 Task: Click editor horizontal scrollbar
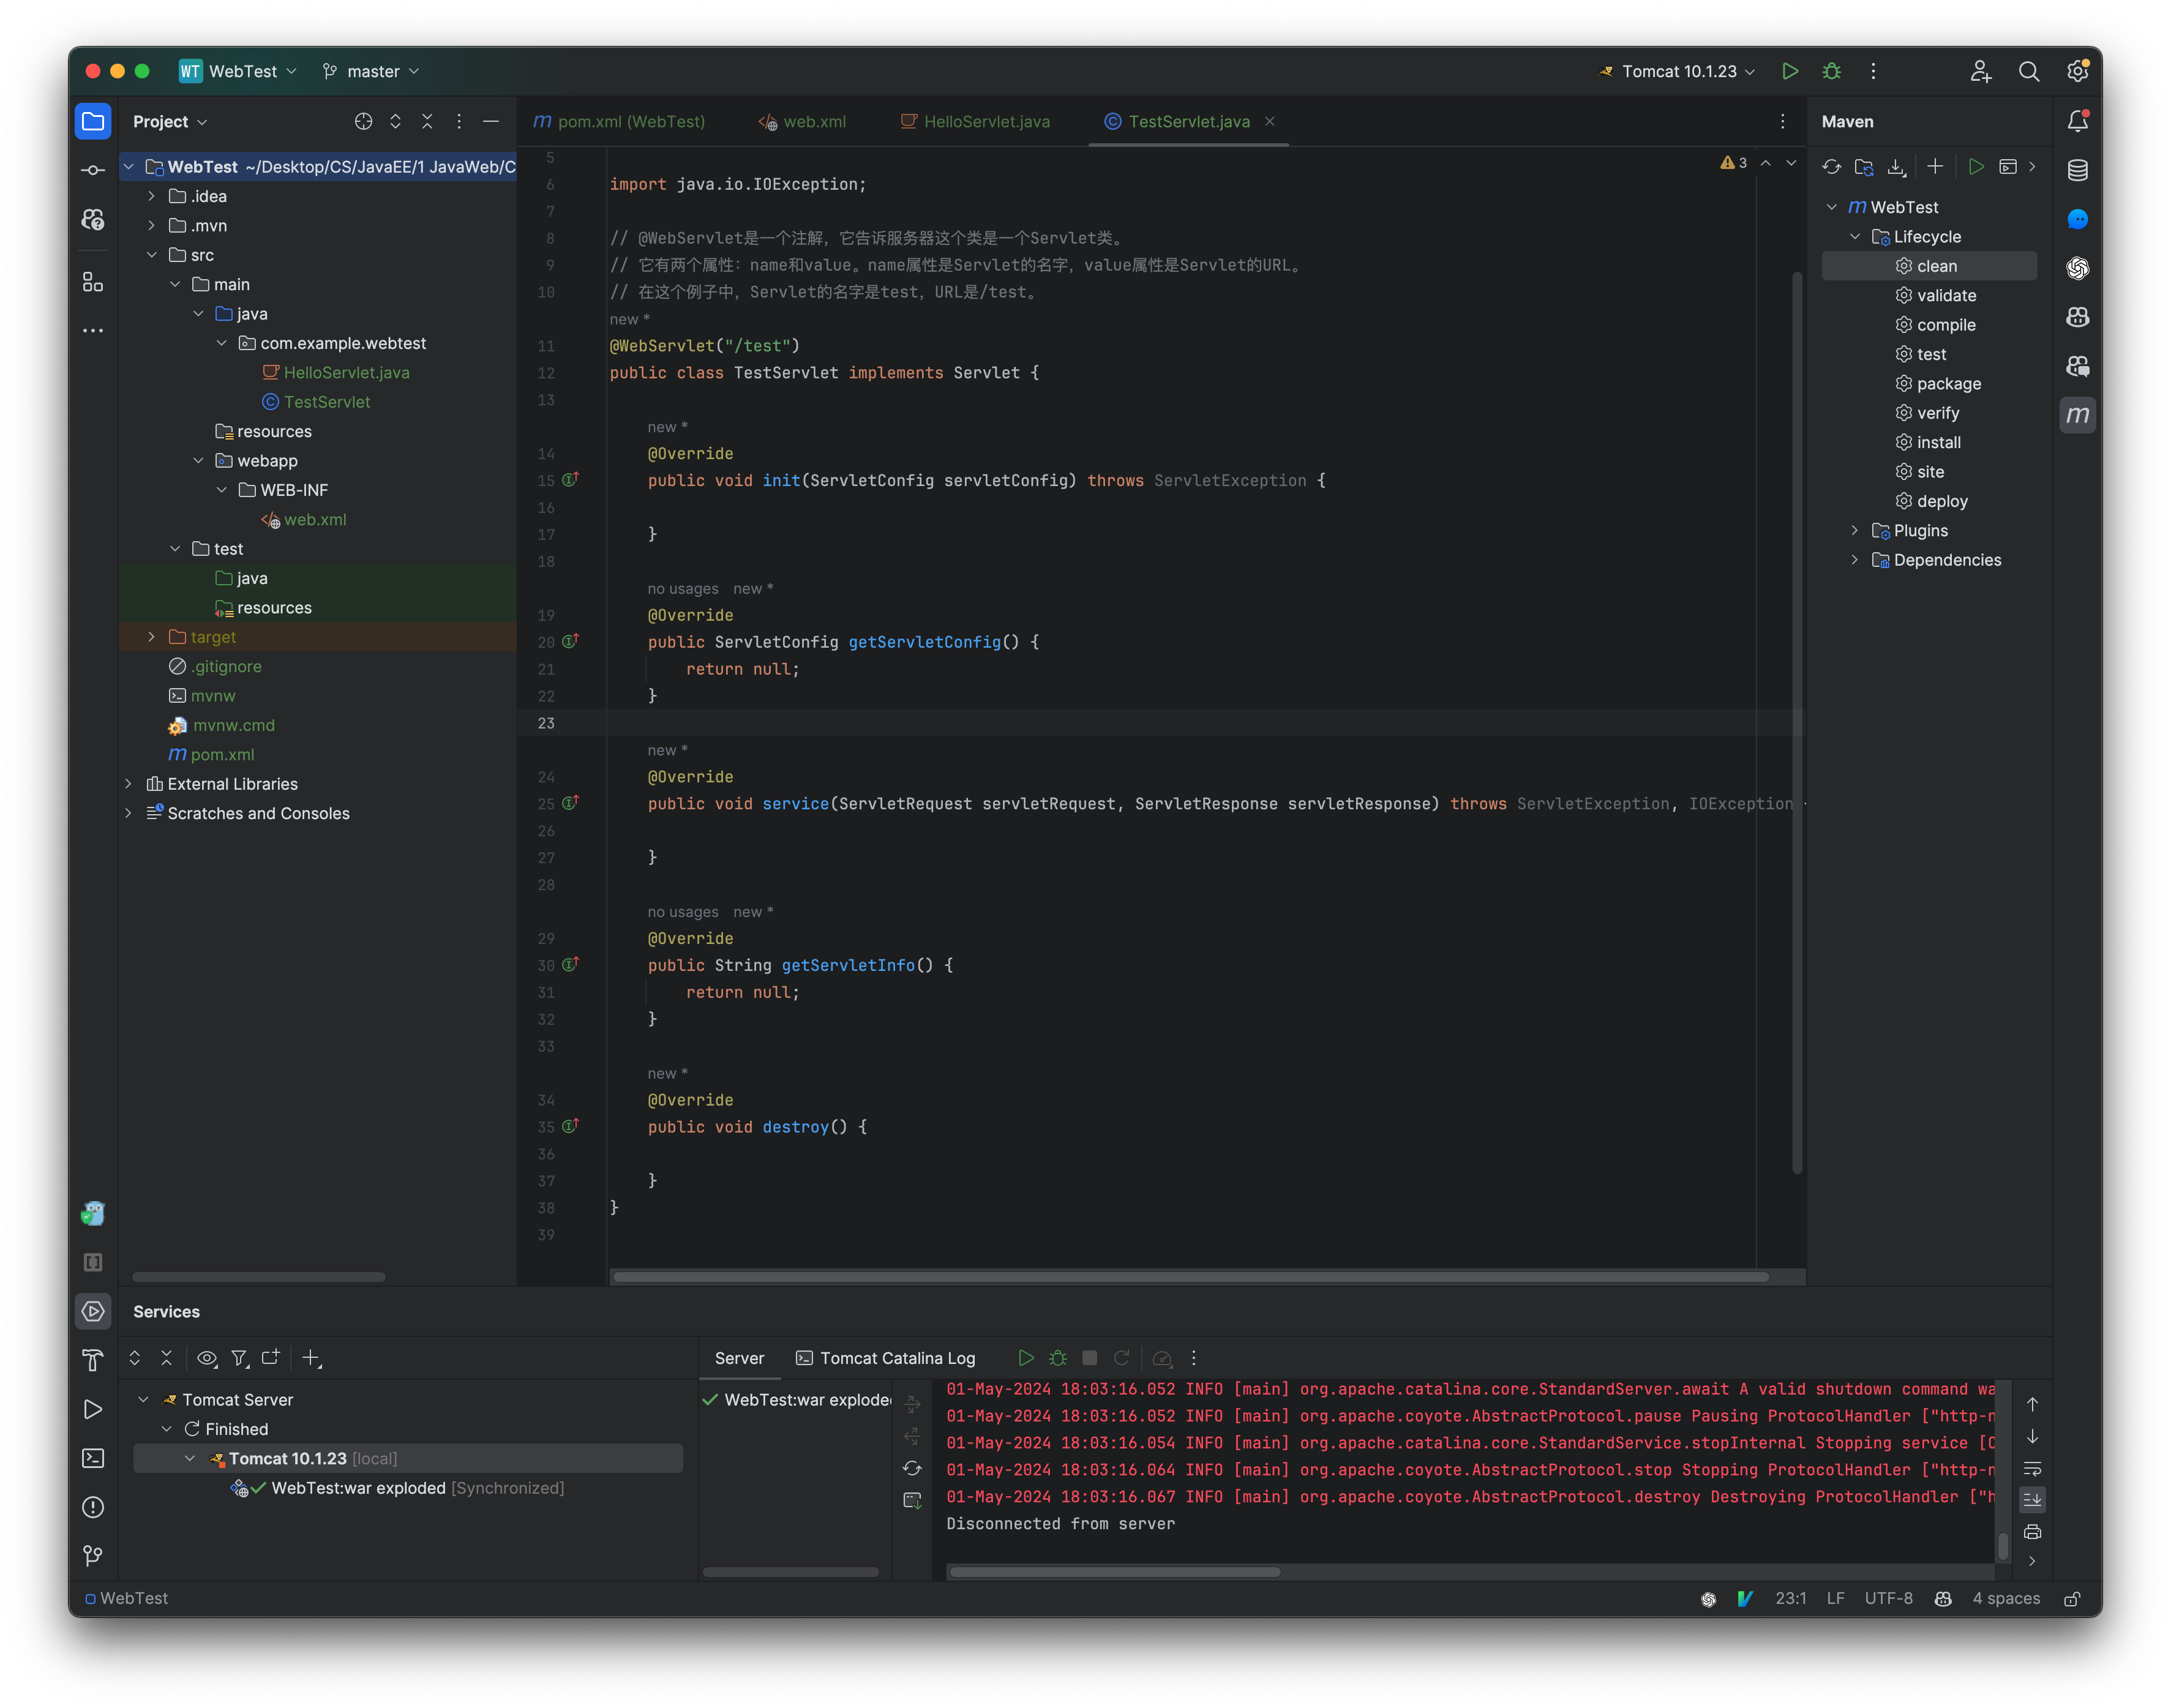point(1190,1277)
